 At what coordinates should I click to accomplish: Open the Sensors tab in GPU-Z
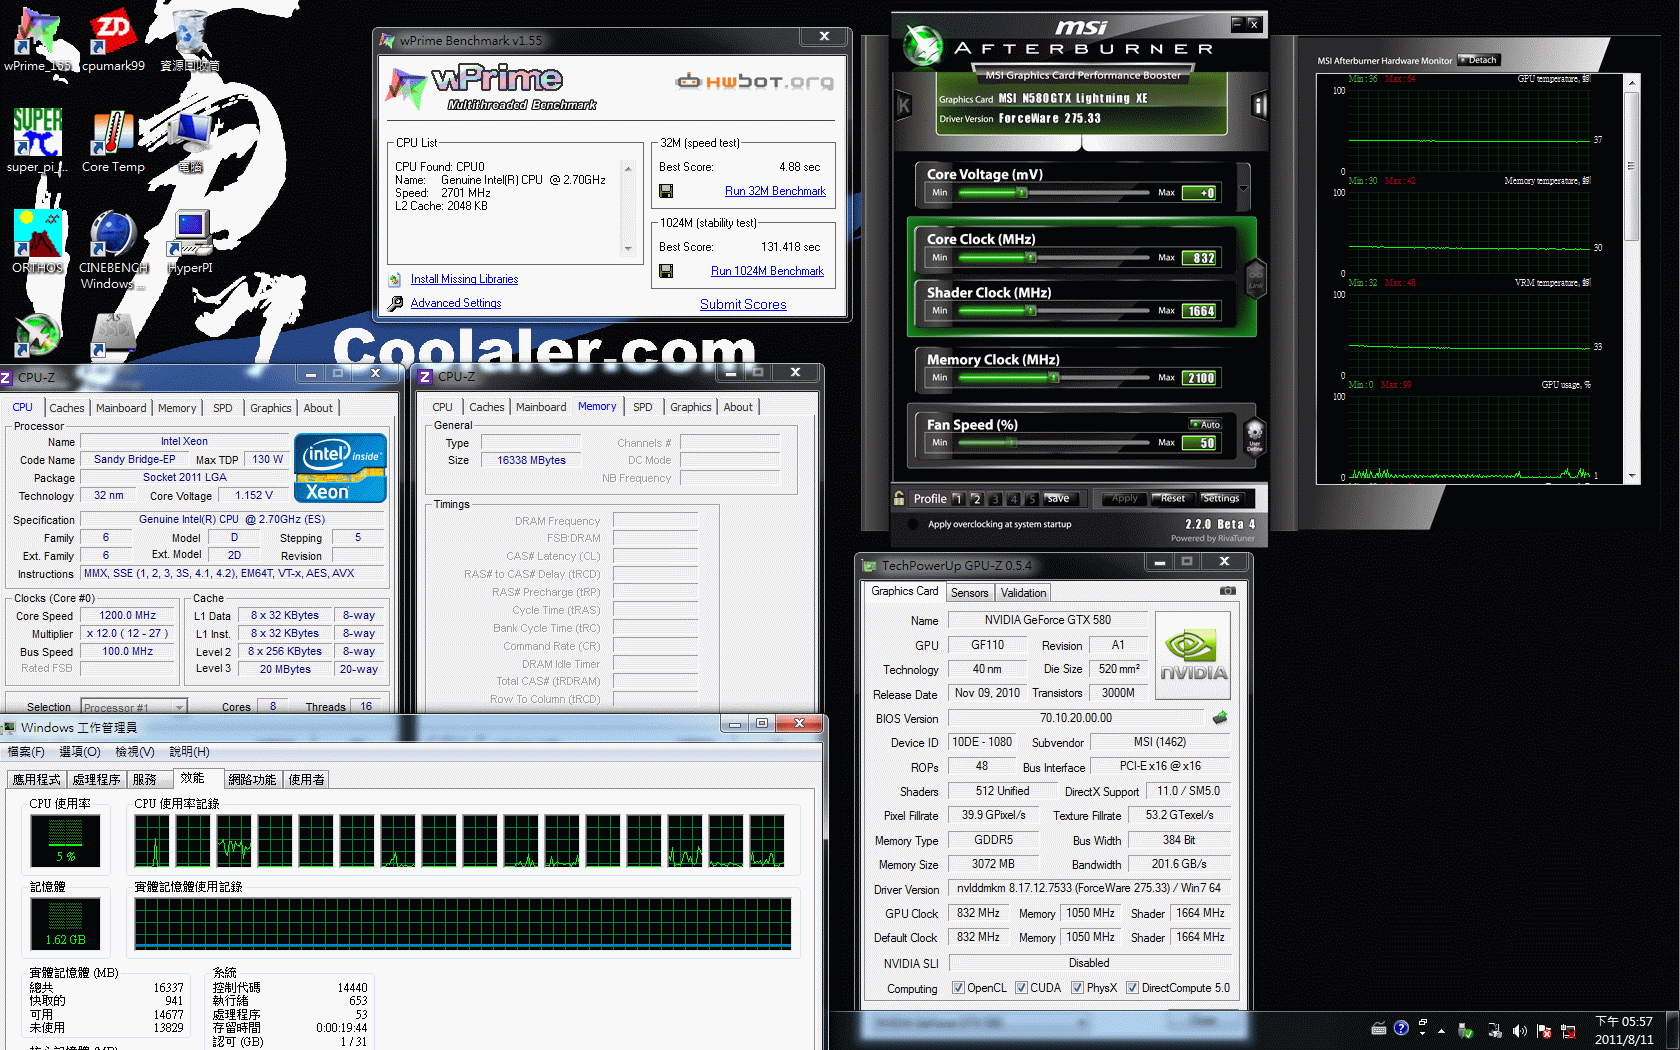pos(969,593)
